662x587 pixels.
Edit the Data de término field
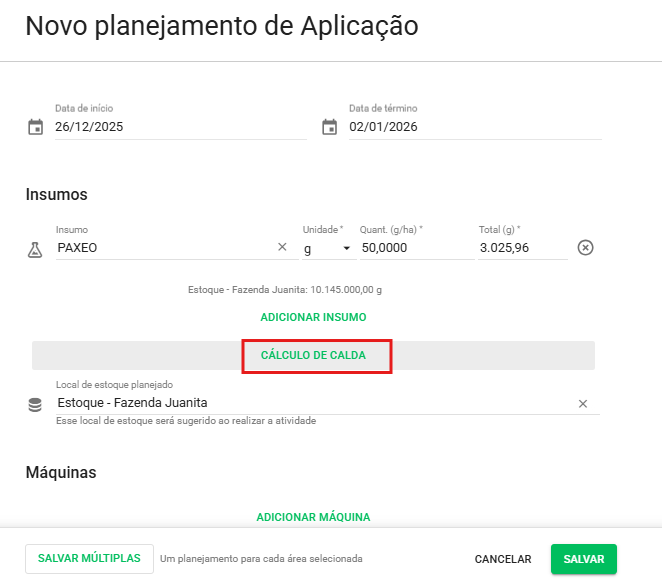point(475,127)
